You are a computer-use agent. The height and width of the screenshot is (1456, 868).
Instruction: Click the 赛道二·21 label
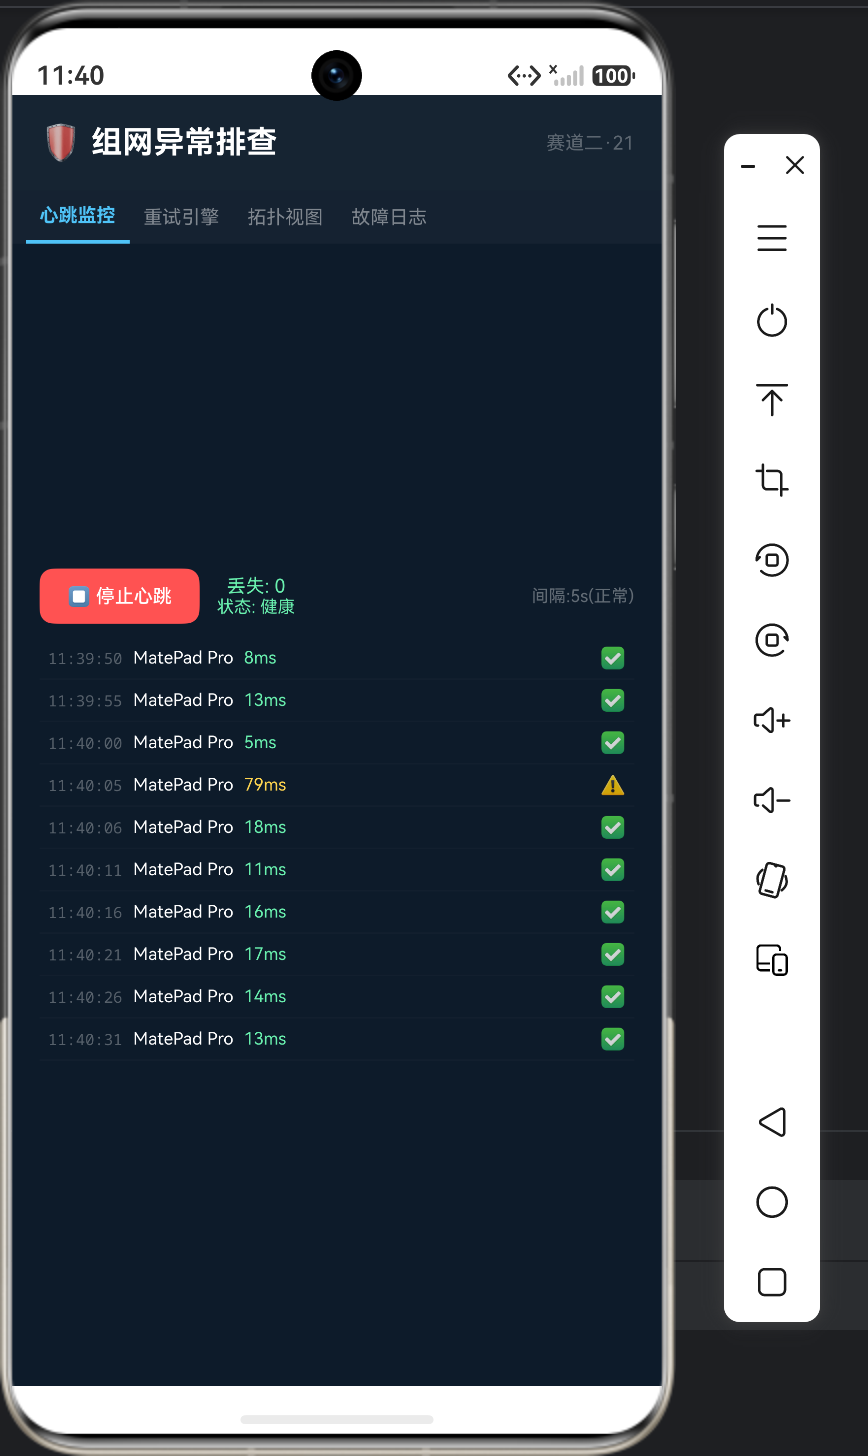pos(590,143)
